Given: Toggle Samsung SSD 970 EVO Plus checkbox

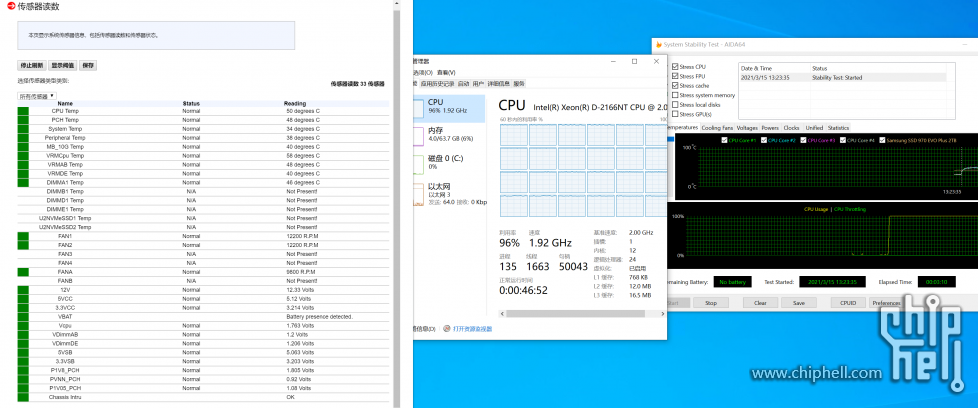Looking at the screenshot, I should pyautogui.click(x=882, y=140).
